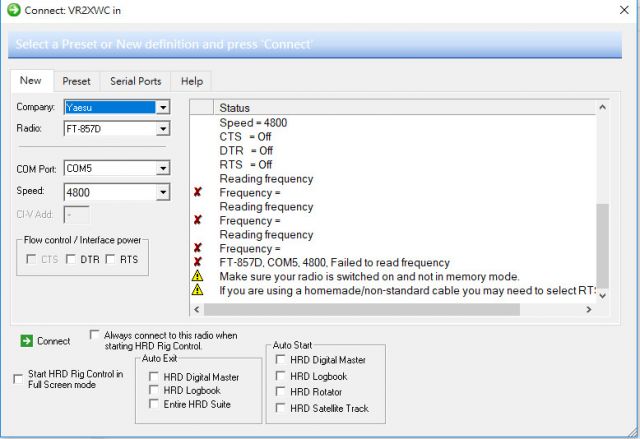This screenshot has width=640, height=439.
Task: Click the vertical scrollbar thumb in status list
Action: click(602, 246)
